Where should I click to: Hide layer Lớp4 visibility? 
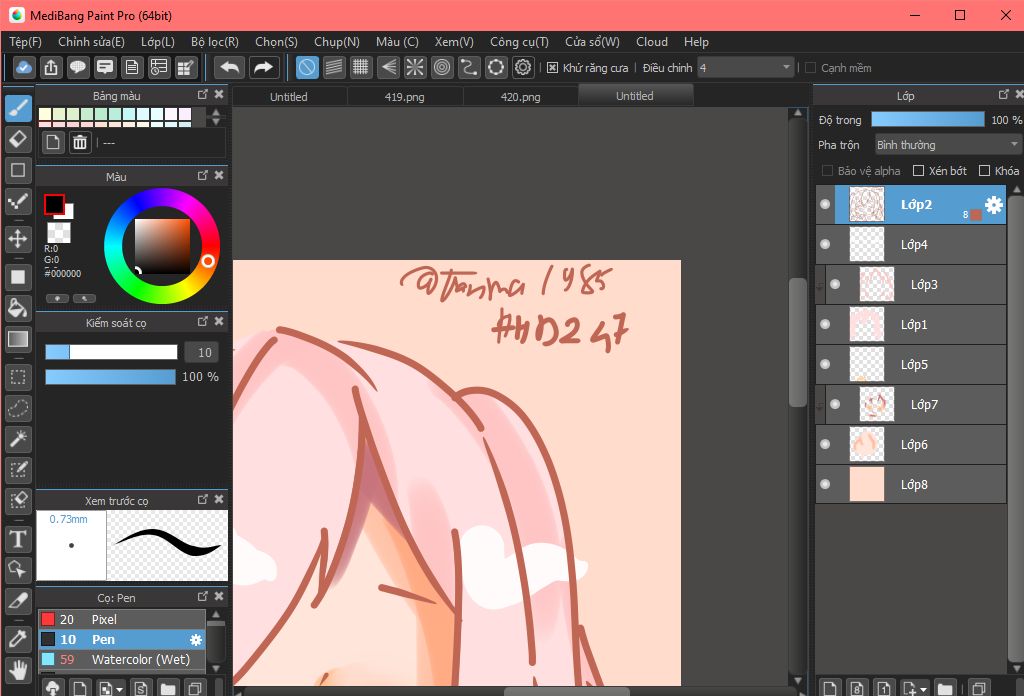pyautogui.click(x=825, y=244)
